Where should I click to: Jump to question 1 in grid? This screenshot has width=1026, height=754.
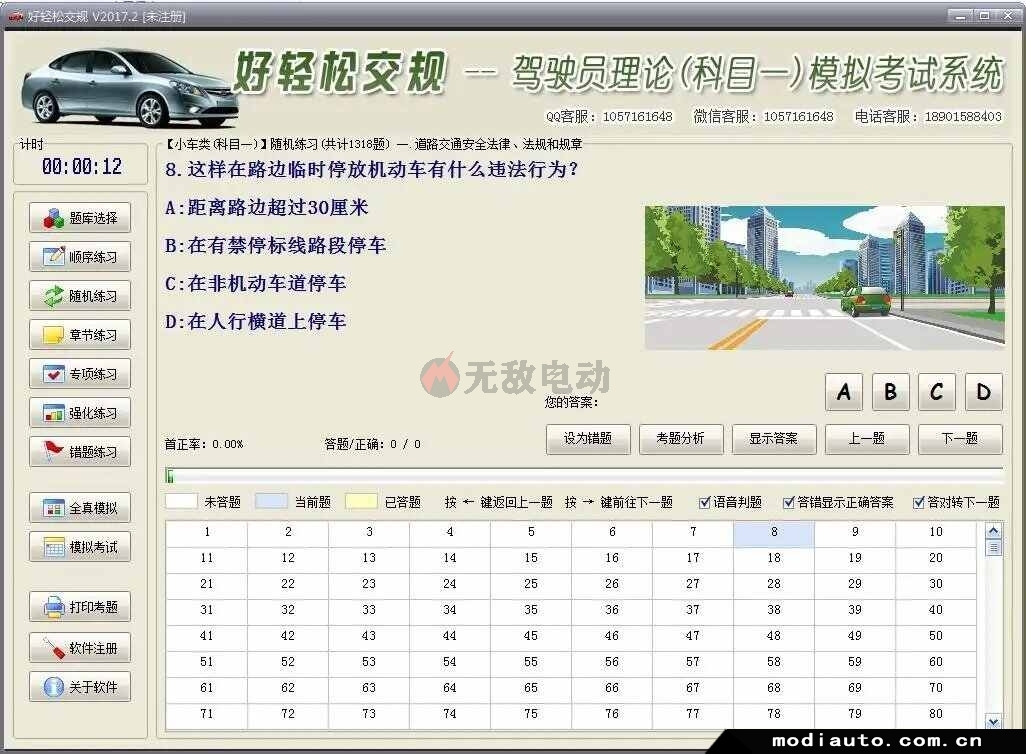[x=207, y=532]
